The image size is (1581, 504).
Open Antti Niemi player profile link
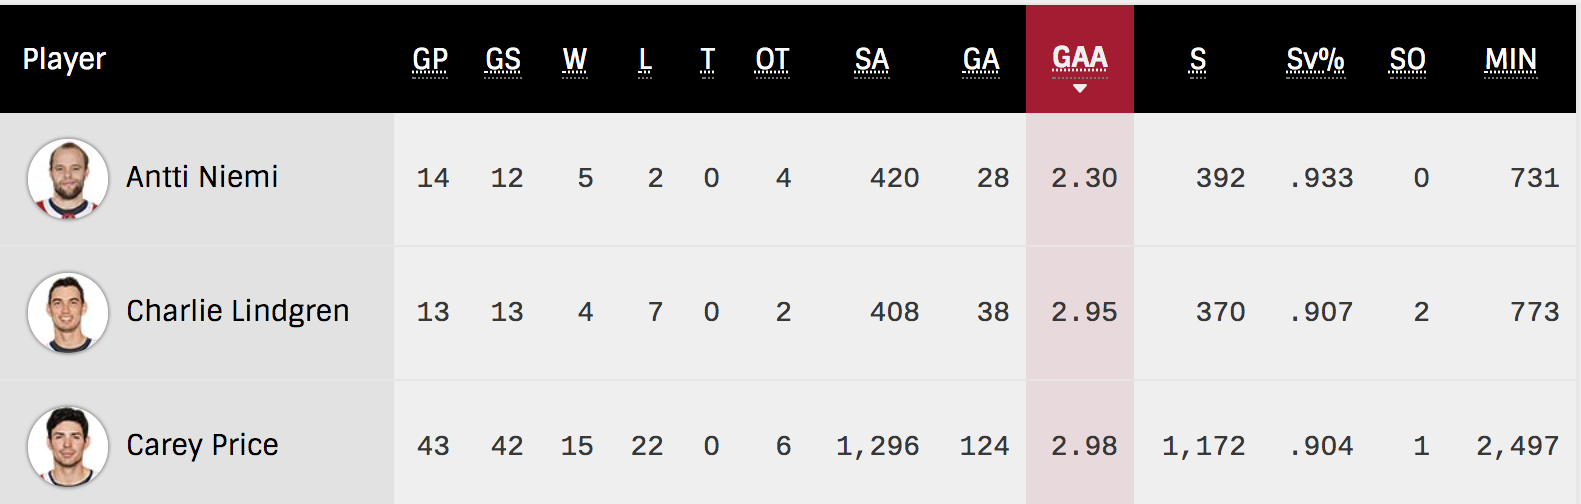click(x=202, y=177)
